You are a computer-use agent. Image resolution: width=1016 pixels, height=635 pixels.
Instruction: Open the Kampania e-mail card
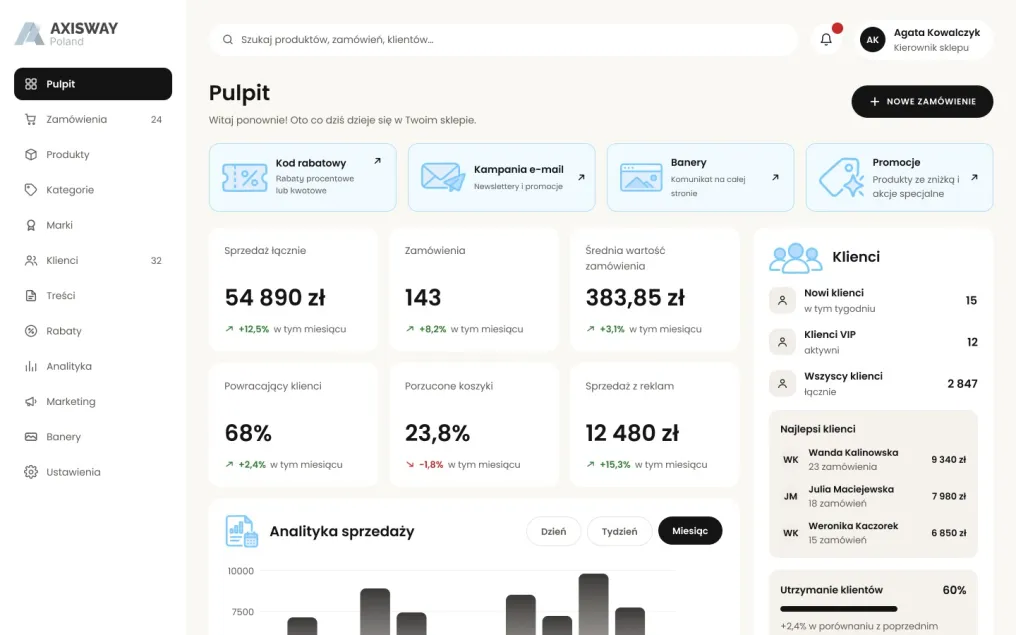[502, 178]
